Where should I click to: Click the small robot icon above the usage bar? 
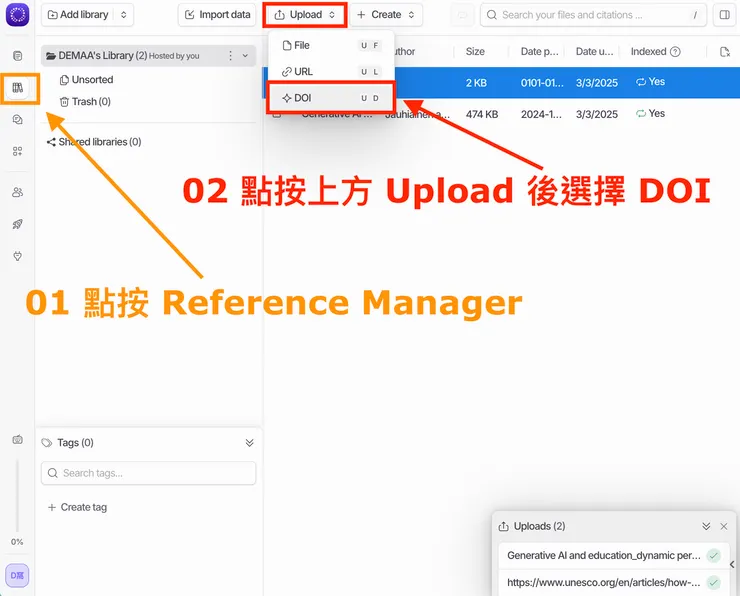coord(17,439)
